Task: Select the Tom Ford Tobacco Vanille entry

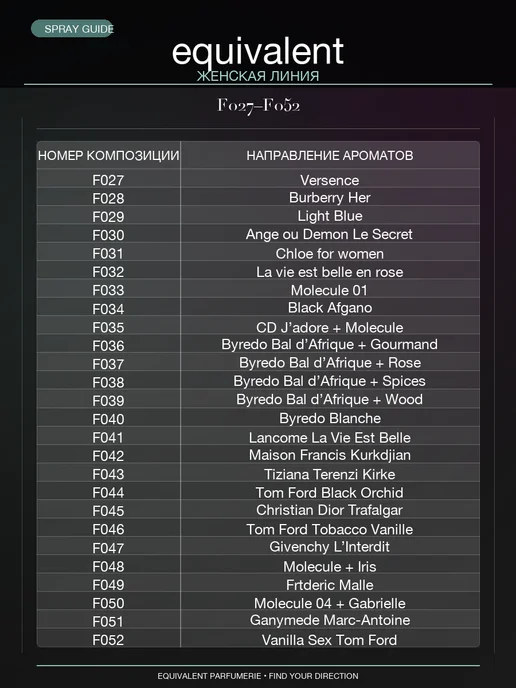Action: (329, 529)
